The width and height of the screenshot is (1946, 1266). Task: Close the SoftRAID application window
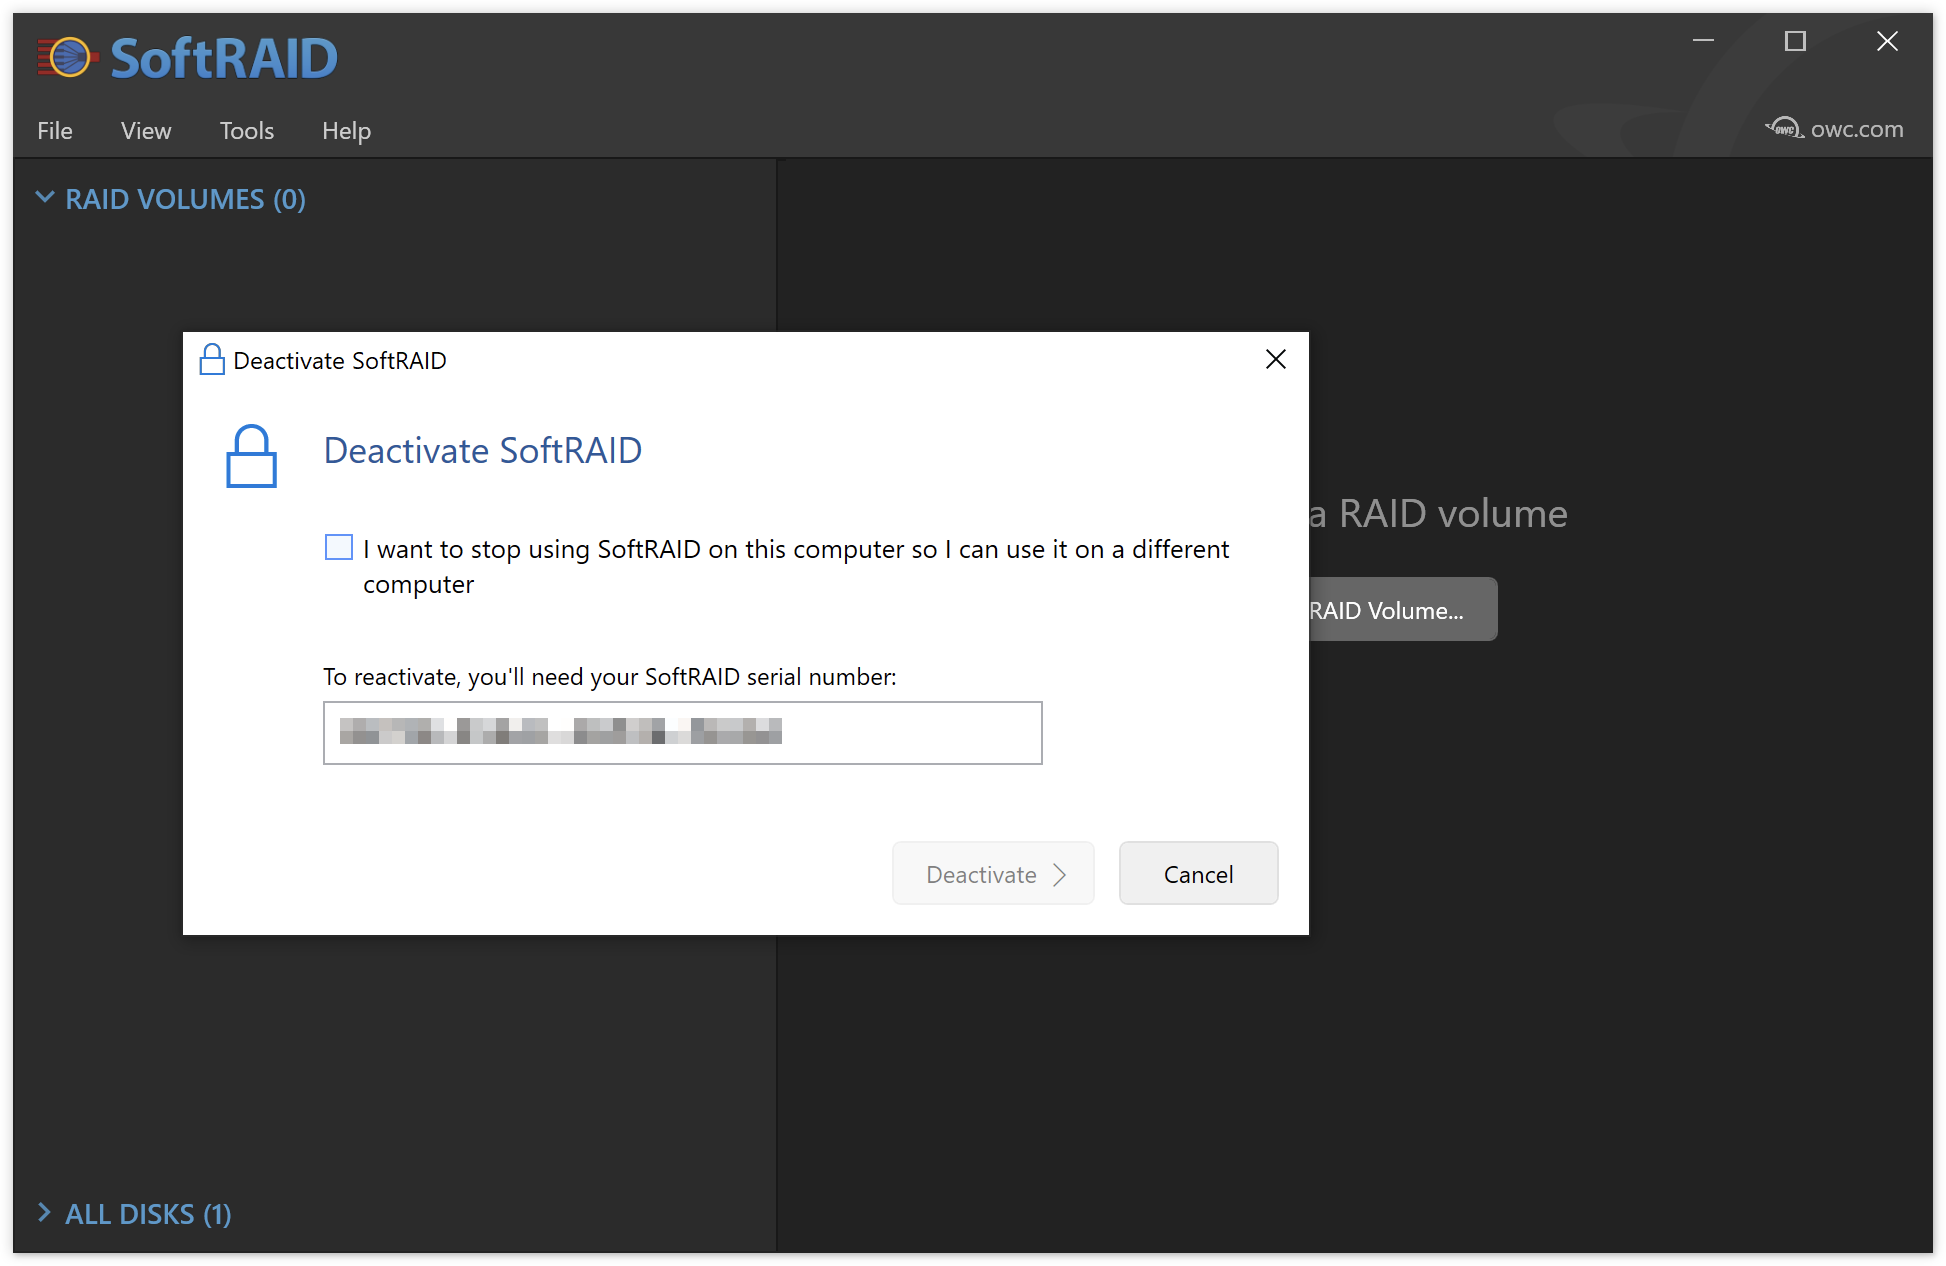click(x=1887, y=41)
